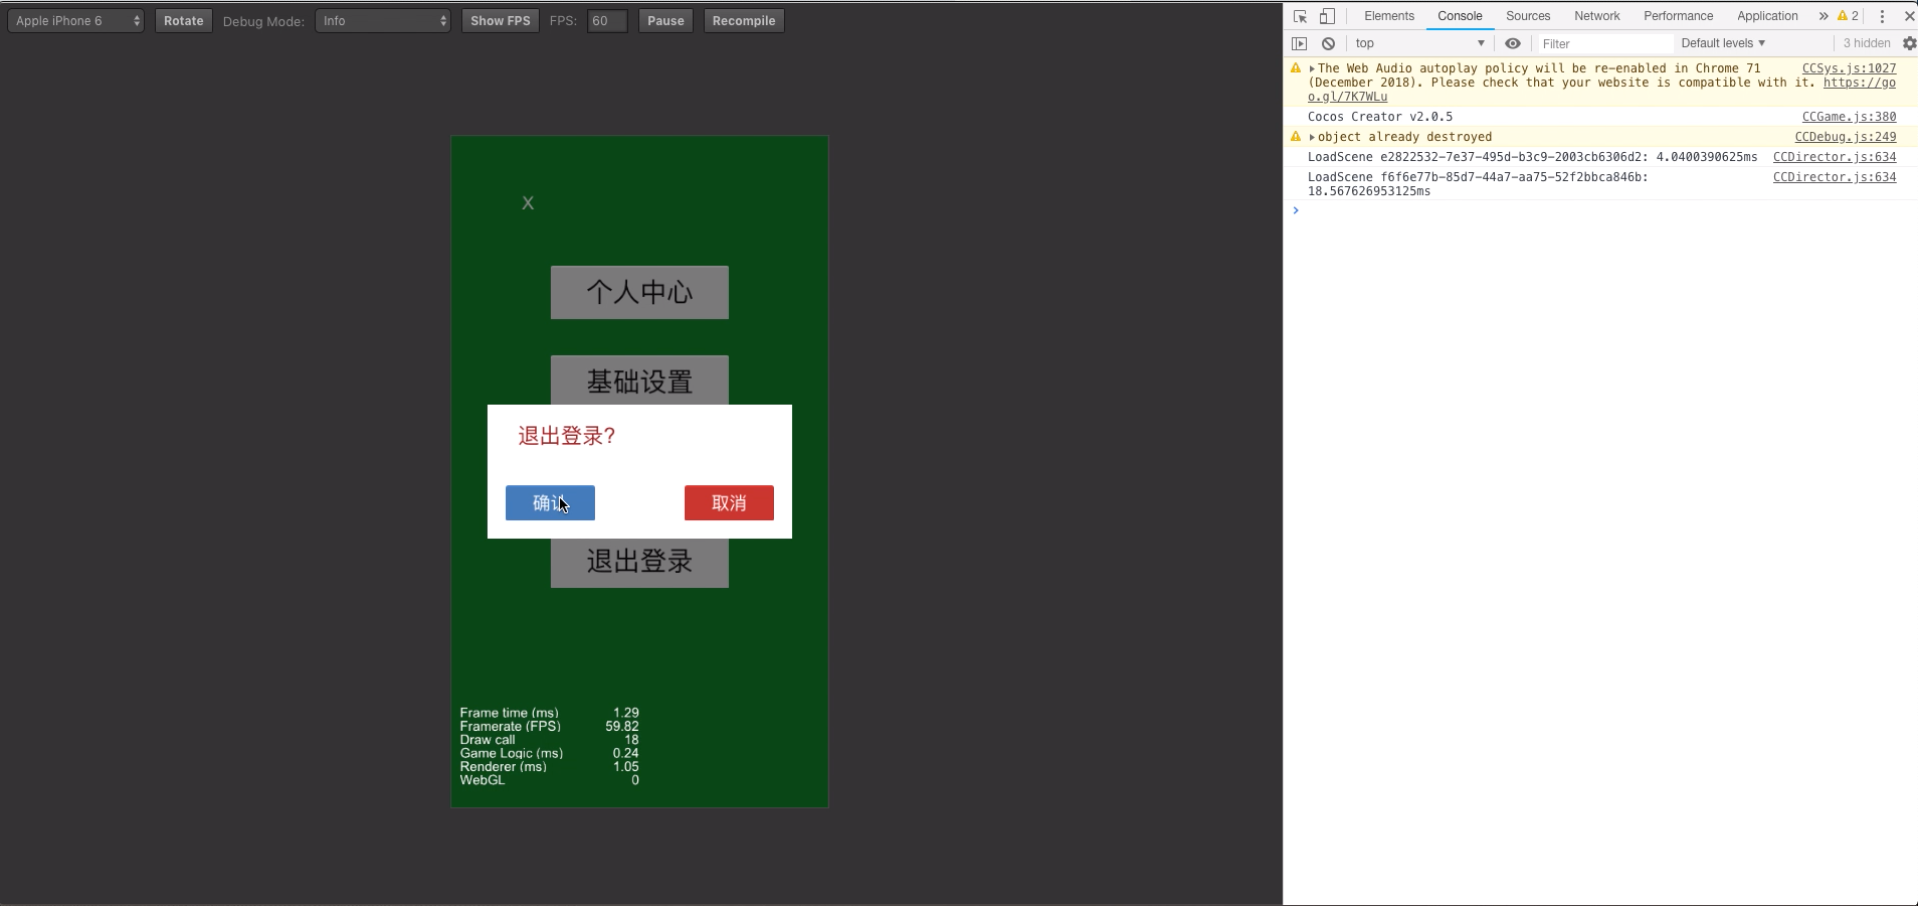
Task: Click the Show FPS button
Action: pyautogui.click(x=500, y=20)
